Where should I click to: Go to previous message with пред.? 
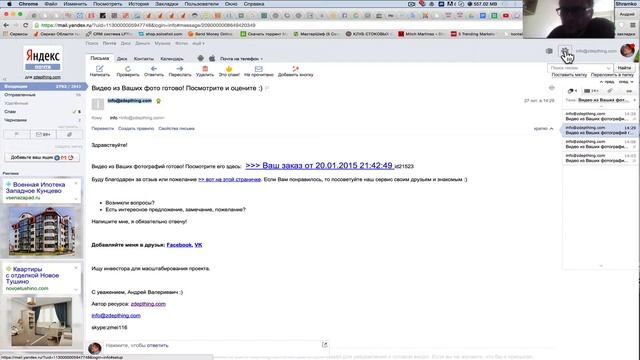pyautogui.click(x=607, y=82)
